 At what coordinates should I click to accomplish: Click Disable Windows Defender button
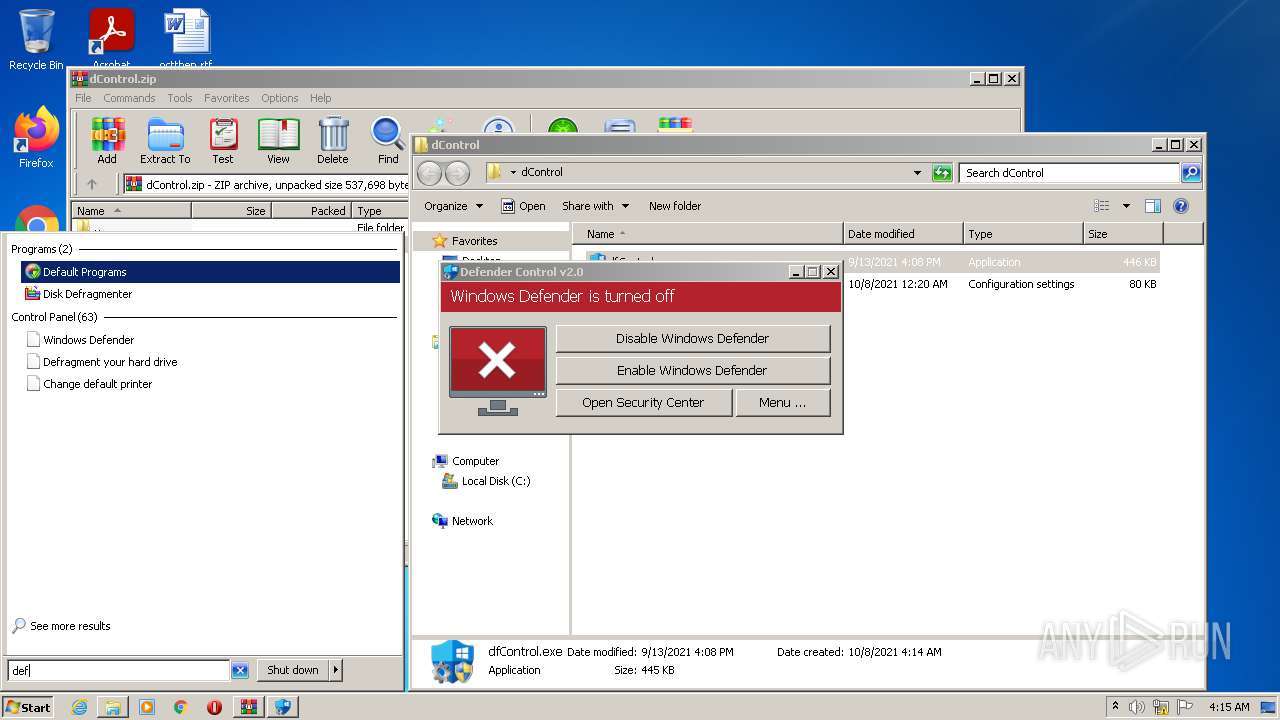(692, 338)
